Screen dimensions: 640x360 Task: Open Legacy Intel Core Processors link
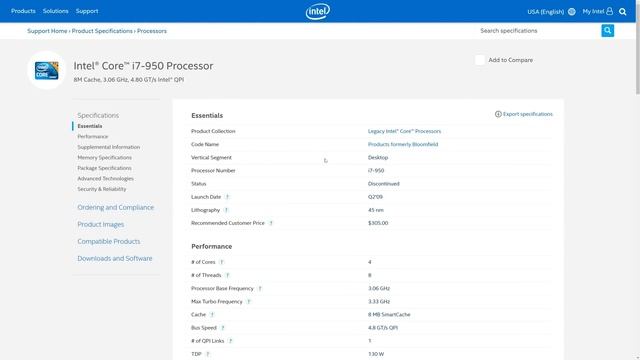pos(404,131)
